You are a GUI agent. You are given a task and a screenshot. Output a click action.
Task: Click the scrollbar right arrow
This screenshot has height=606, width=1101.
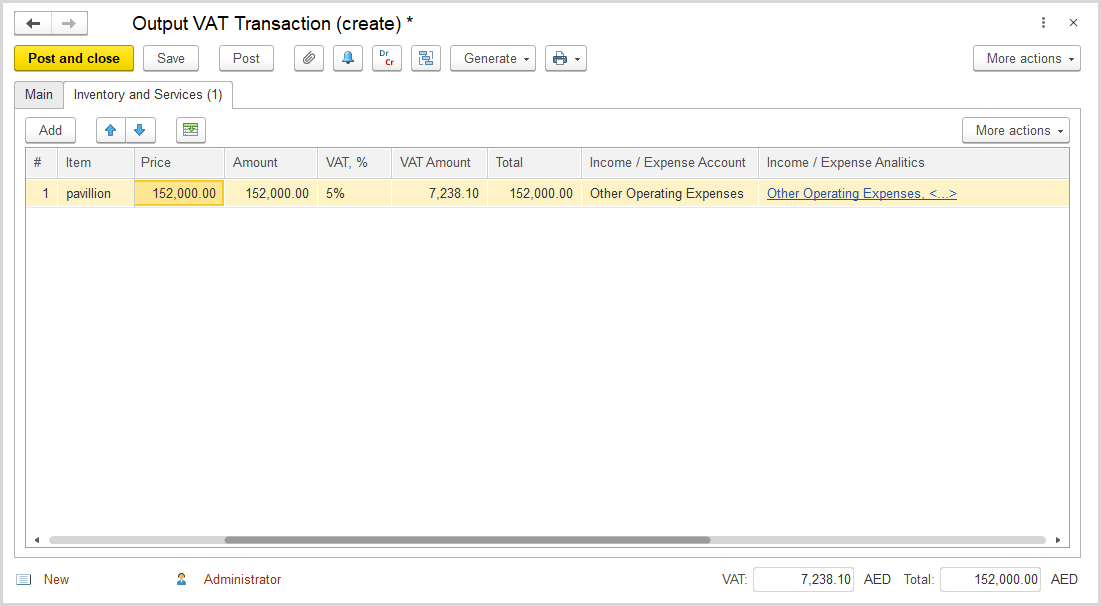click(x=1058, y=540)
